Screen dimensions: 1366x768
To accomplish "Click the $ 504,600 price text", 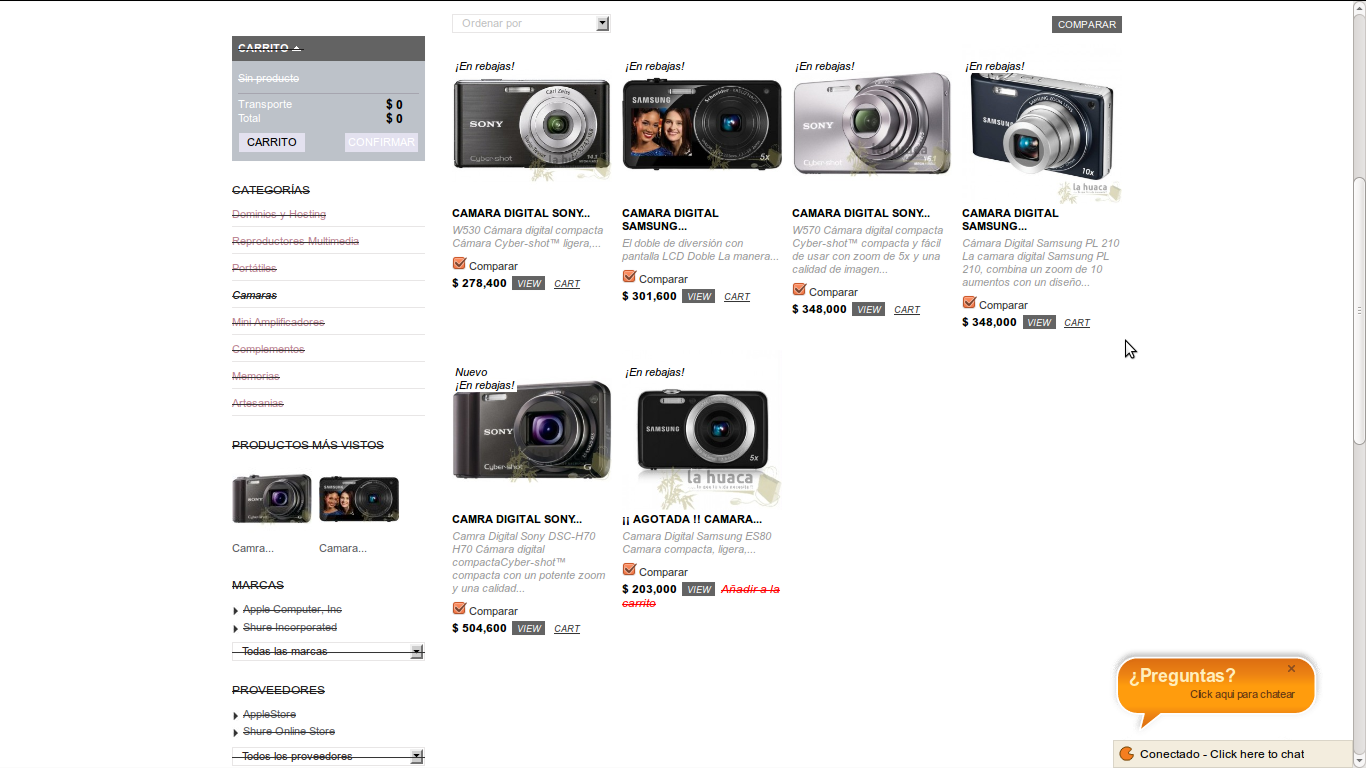I will tap(479, 629).
